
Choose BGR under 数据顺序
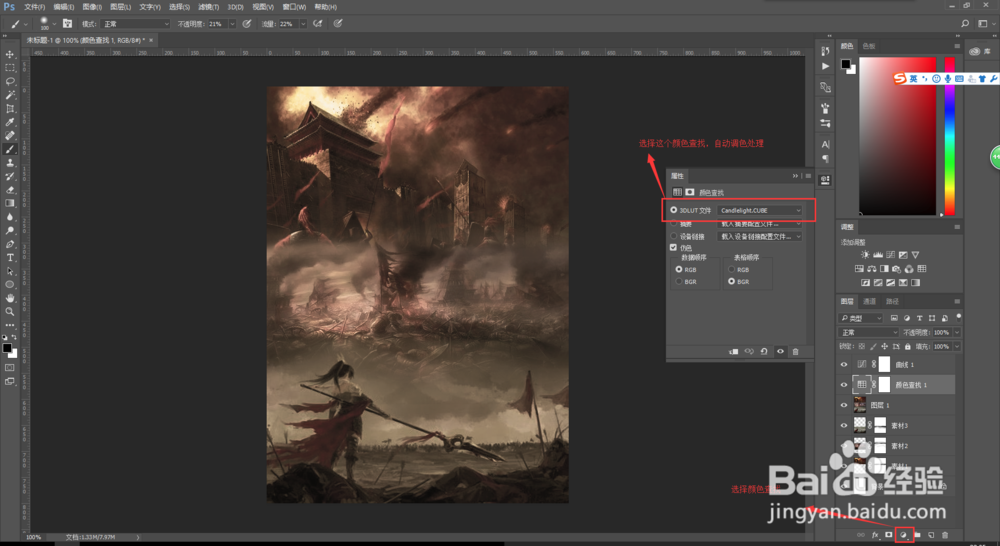pyautogui.click(x=679, y=281)
